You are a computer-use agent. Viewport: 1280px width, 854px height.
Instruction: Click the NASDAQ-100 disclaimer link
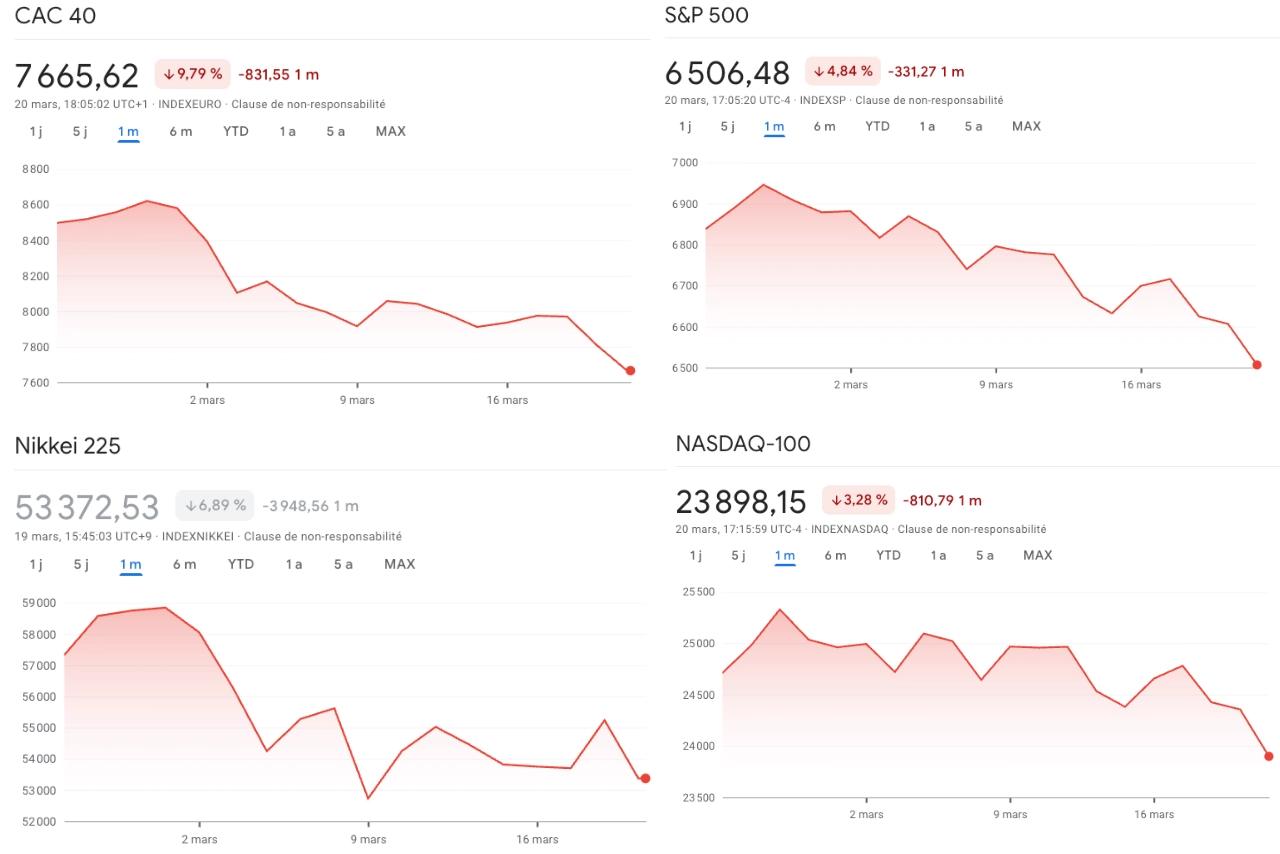[973, 529]
